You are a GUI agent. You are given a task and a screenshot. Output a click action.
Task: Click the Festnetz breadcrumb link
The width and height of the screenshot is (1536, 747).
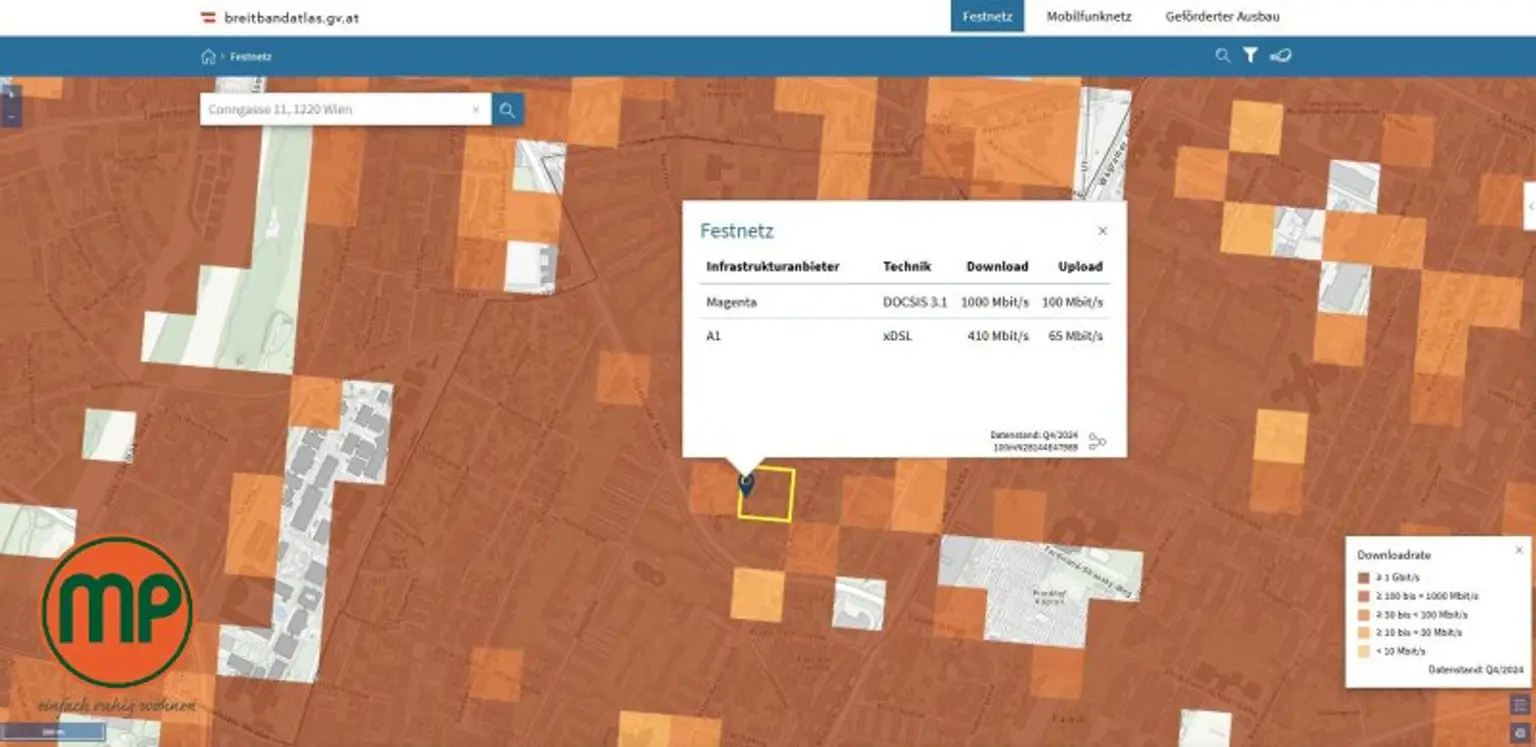[251, 57]
